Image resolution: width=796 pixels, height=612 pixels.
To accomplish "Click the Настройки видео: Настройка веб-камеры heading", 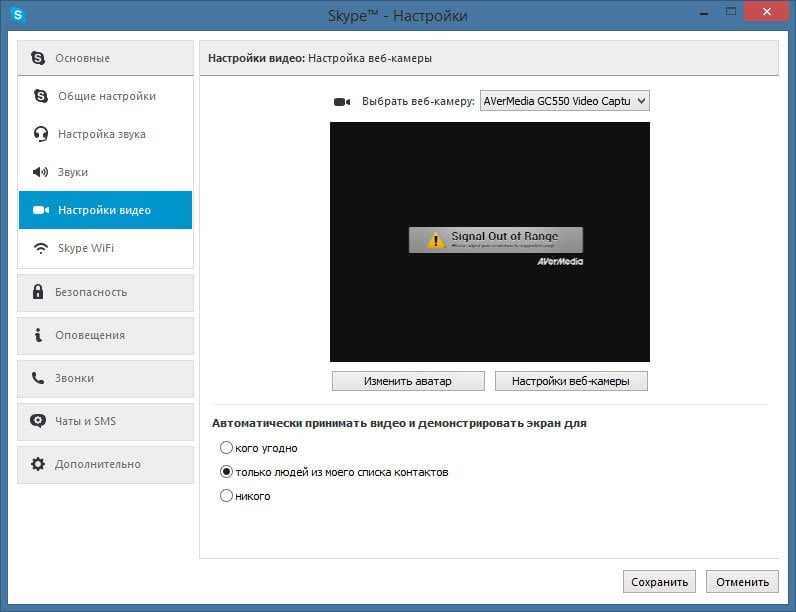I will coord(320,58).
